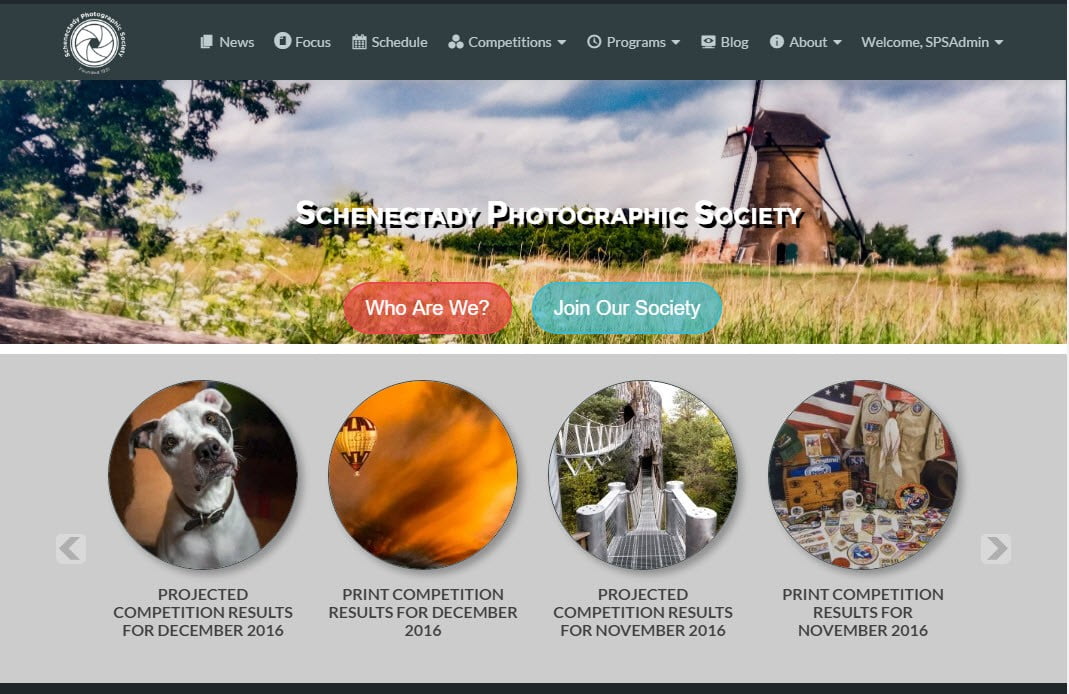This screenshot has width=1069, height=694.
Task: Click the News icon in navbar
Action: pyautogui.click(x=207, y=42)
